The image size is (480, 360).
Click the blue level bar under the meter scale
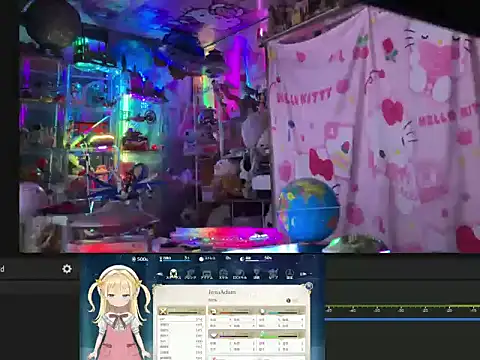pyautogui.click(x=402, y=319)
